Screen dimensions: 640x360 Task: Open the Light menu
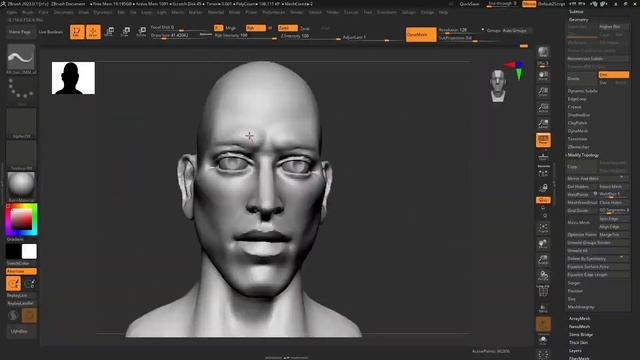click(162, 12)
